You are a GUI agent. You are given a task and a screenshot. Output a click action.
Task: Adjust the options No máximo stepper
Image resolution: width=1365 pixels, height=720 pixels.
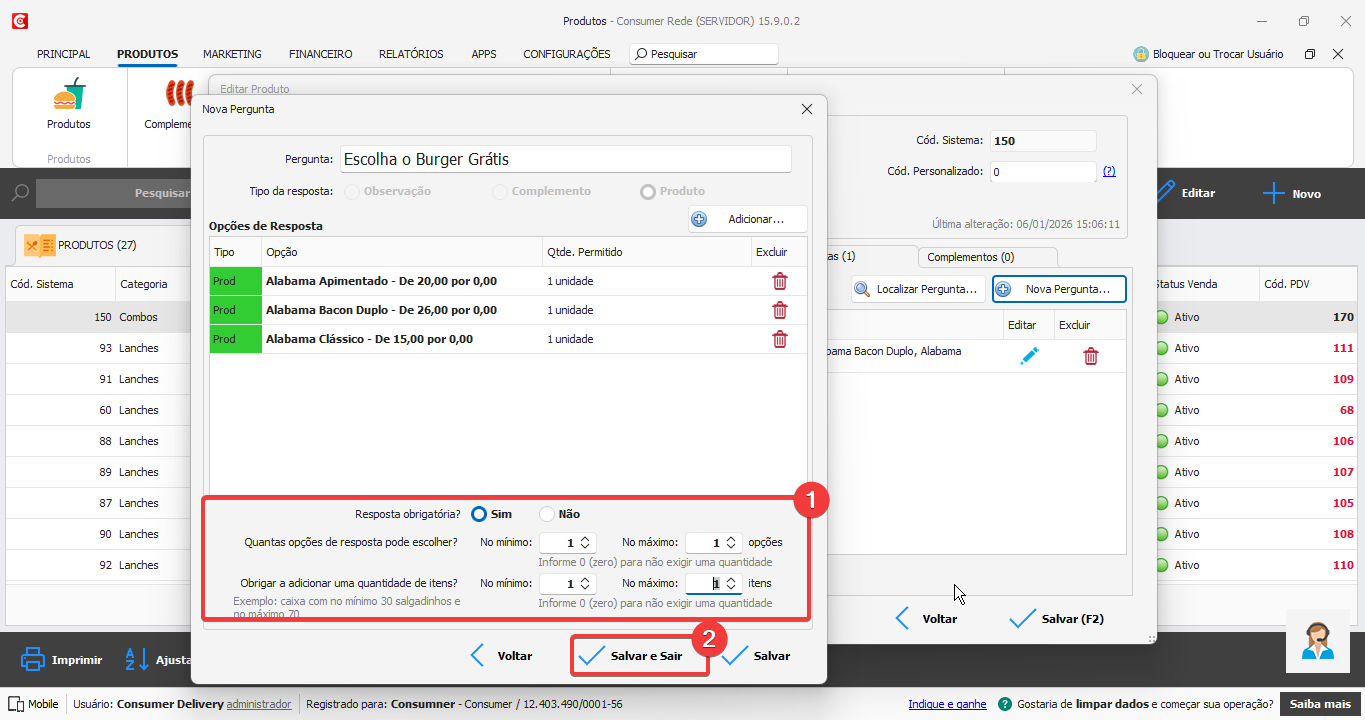point(731,543)
